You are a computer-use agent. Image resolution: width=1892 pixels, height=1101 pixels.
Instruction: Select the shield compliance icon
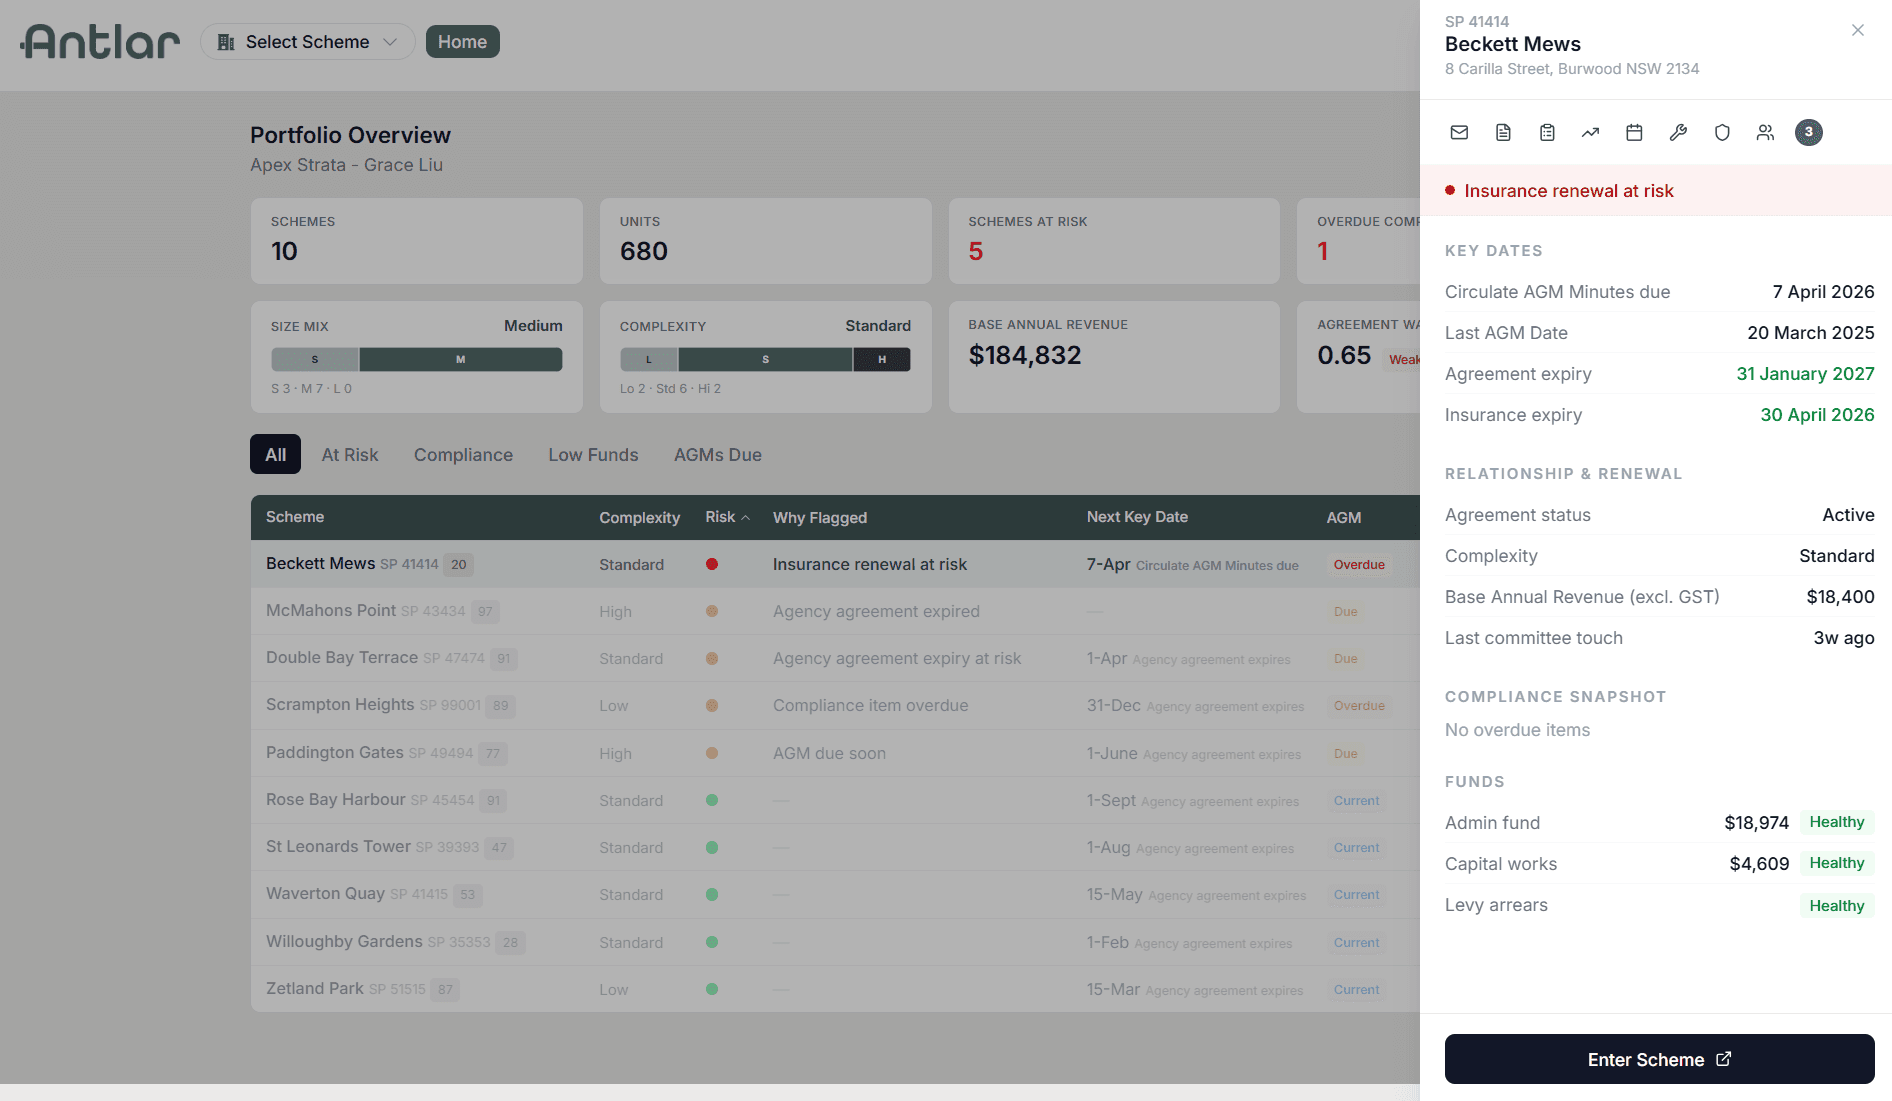[x=1722, y=131]
